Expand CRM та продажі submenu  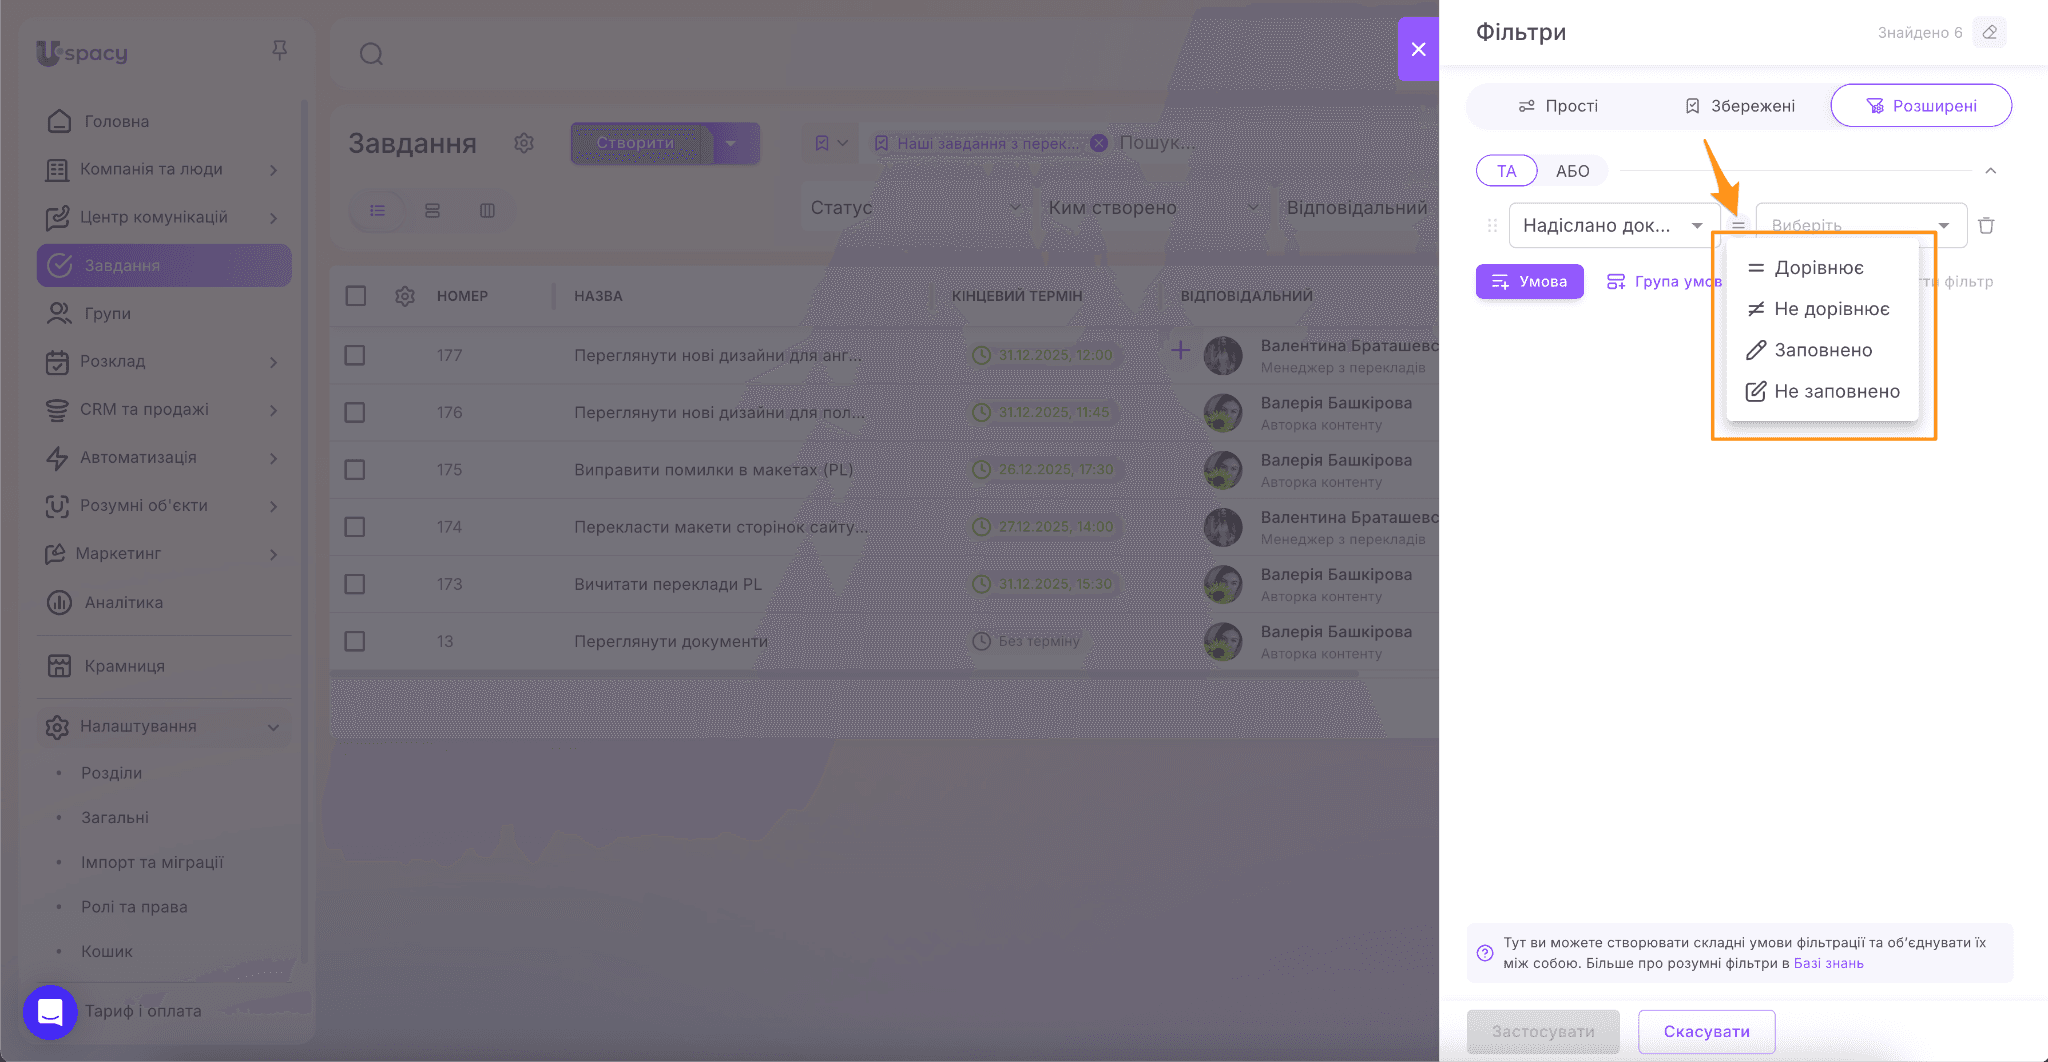click(x=273, y=410)
